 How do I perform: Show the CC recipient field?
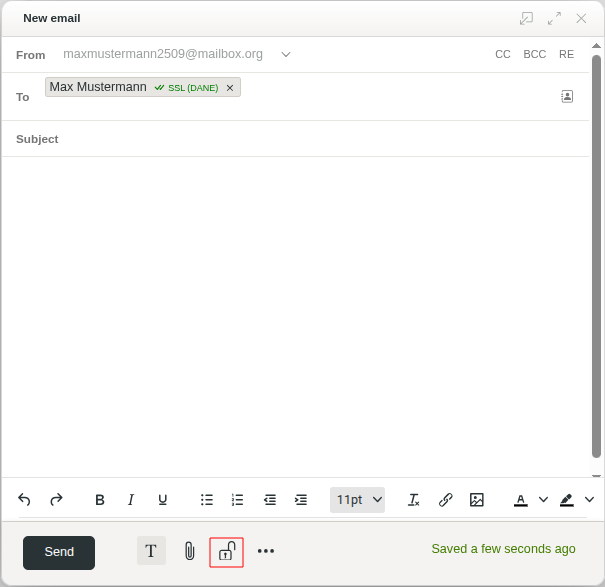point(503,54)
